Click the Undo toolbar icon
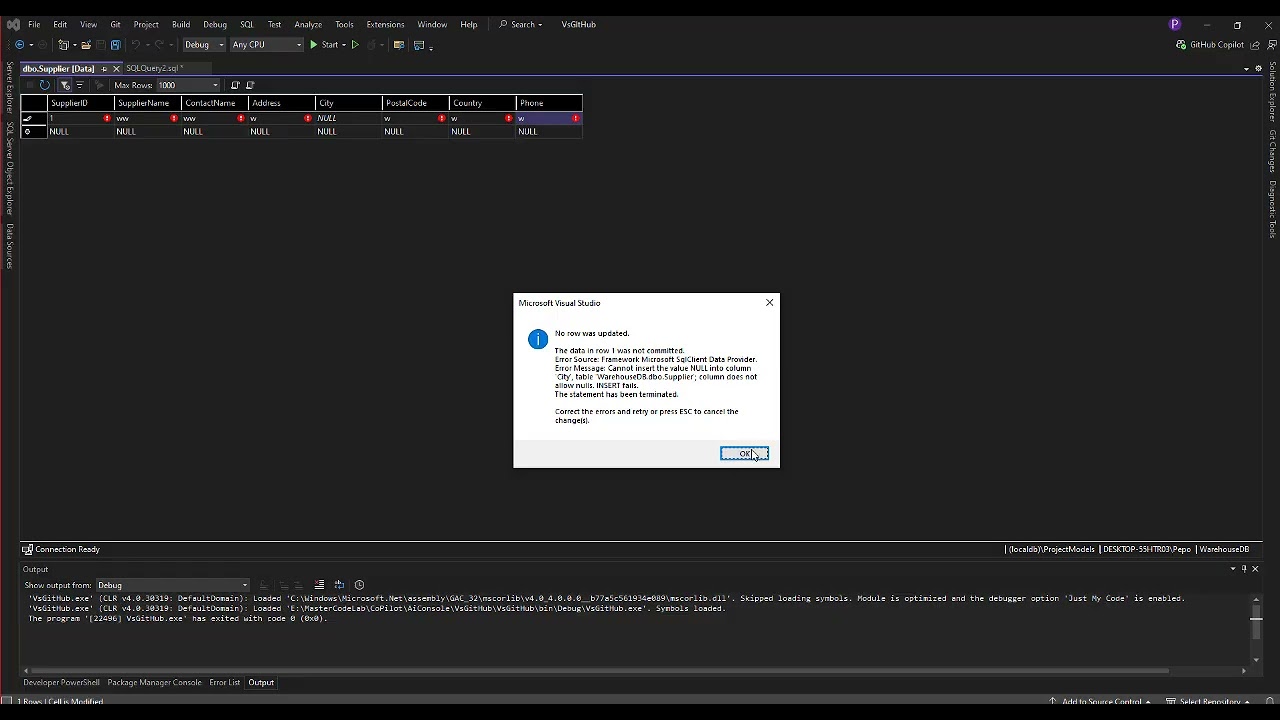1280x720 pixels. pos(135,45)
